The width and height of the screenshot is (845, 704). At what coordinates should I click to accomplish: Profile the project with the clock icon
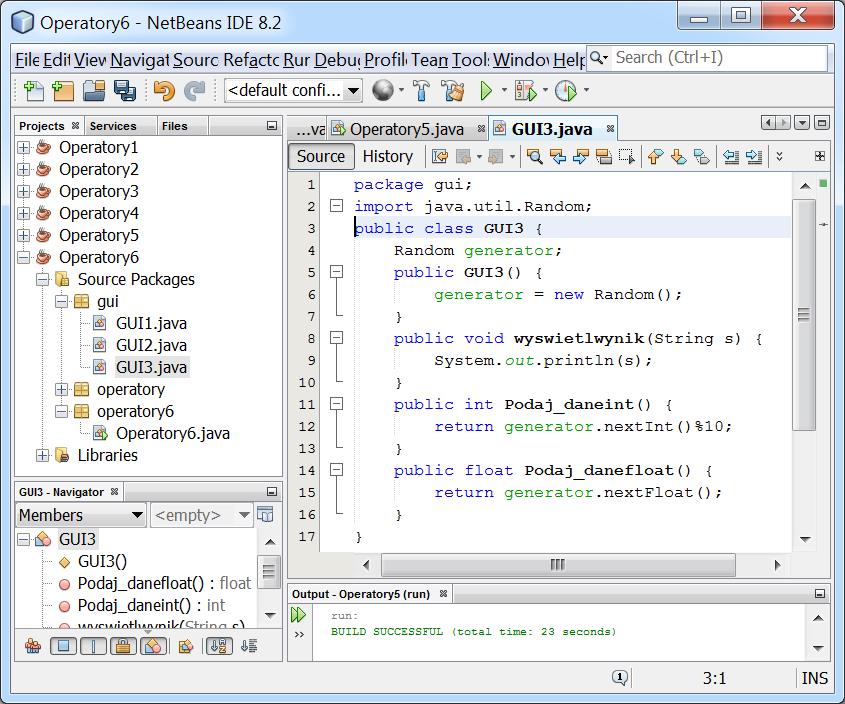565,91
